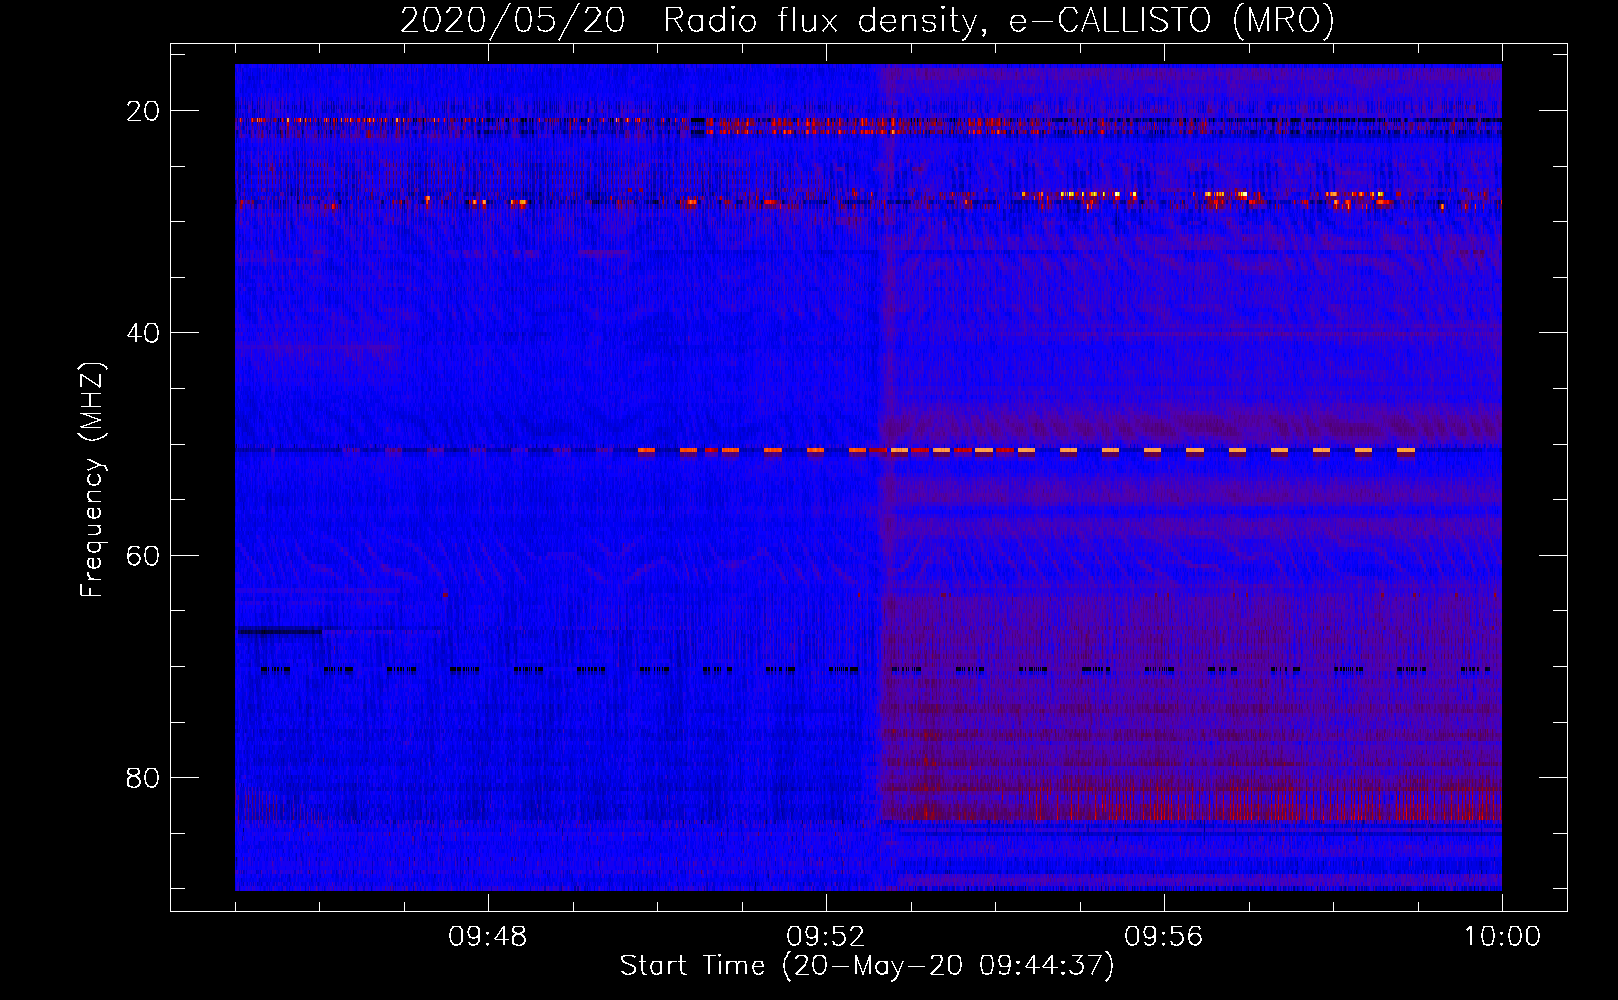Click the 'Frequency (MHZ)' axis label

click(x=92, y=480)
